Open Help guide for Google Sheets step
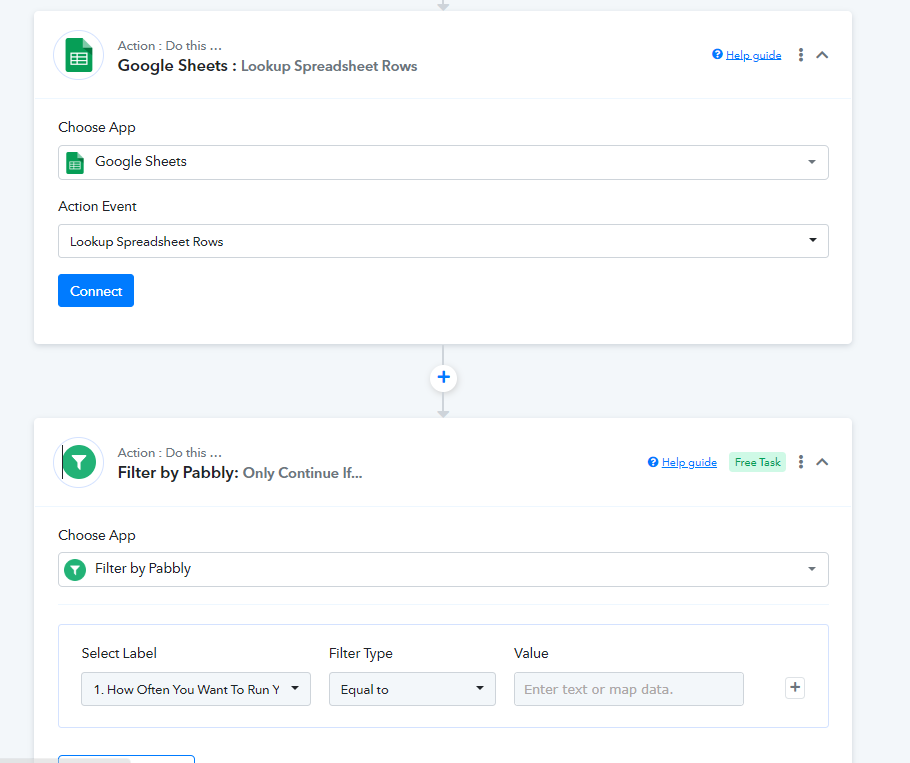This screenshot has height=763, width=910. tap(753, 55)
